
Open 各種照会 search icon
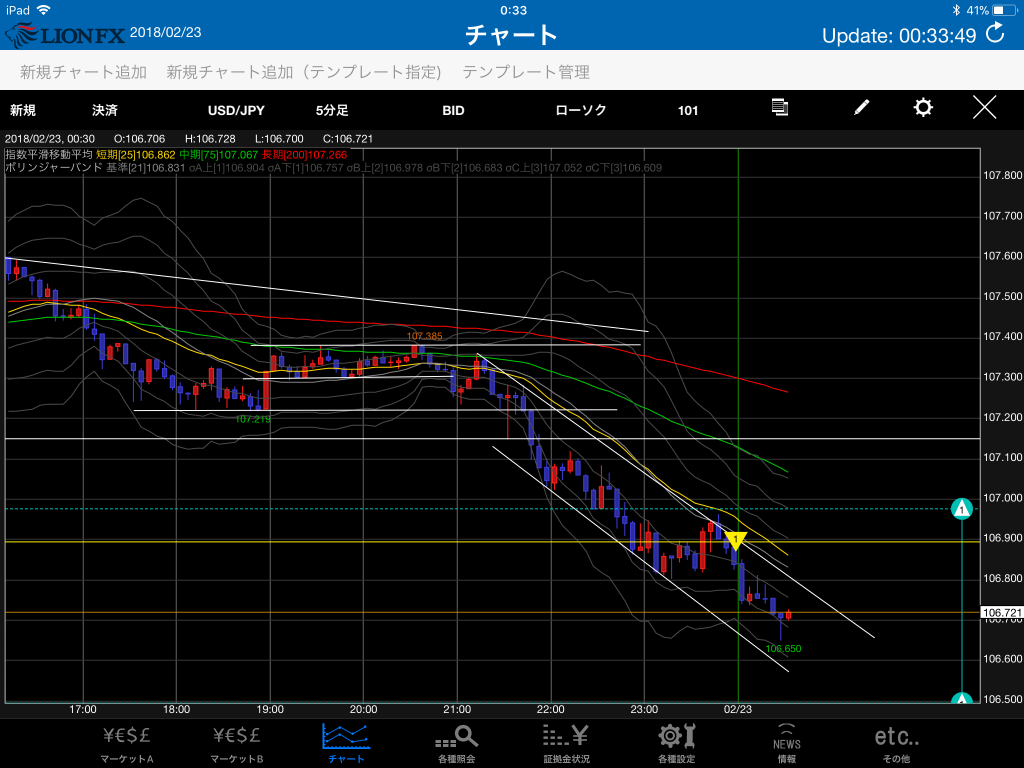457,743
